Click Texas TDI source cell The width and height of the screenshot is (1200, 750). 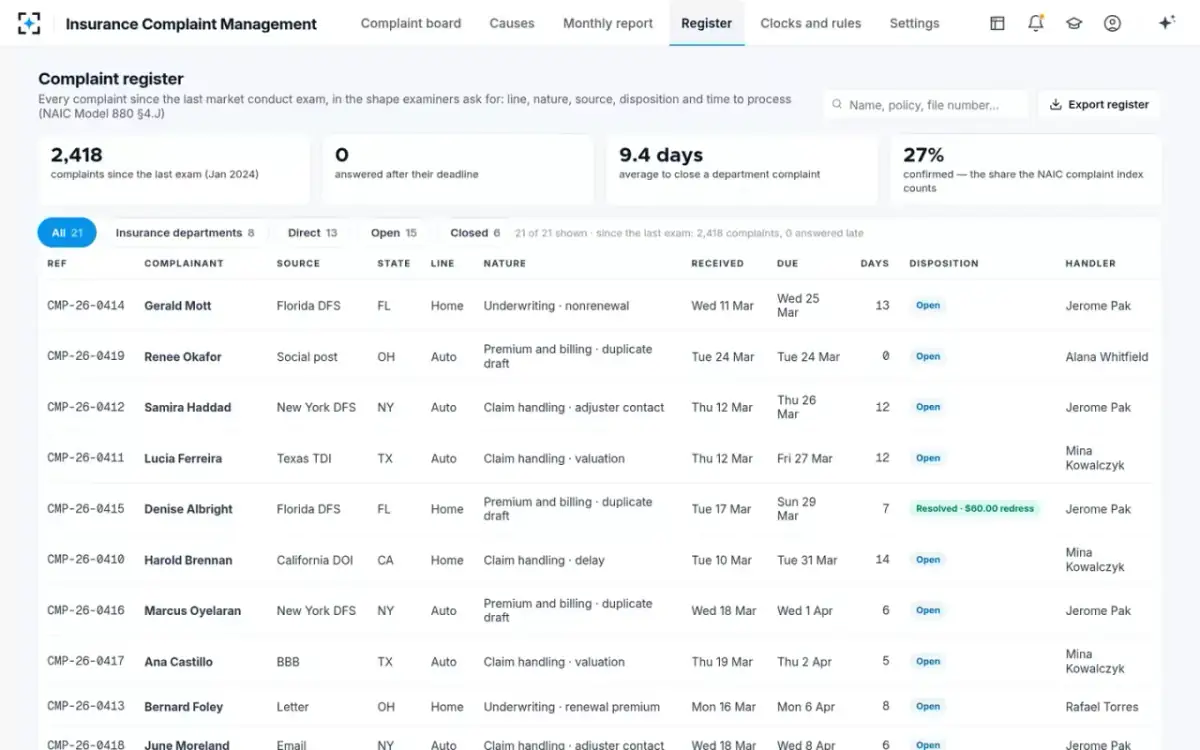coord(305,459)
